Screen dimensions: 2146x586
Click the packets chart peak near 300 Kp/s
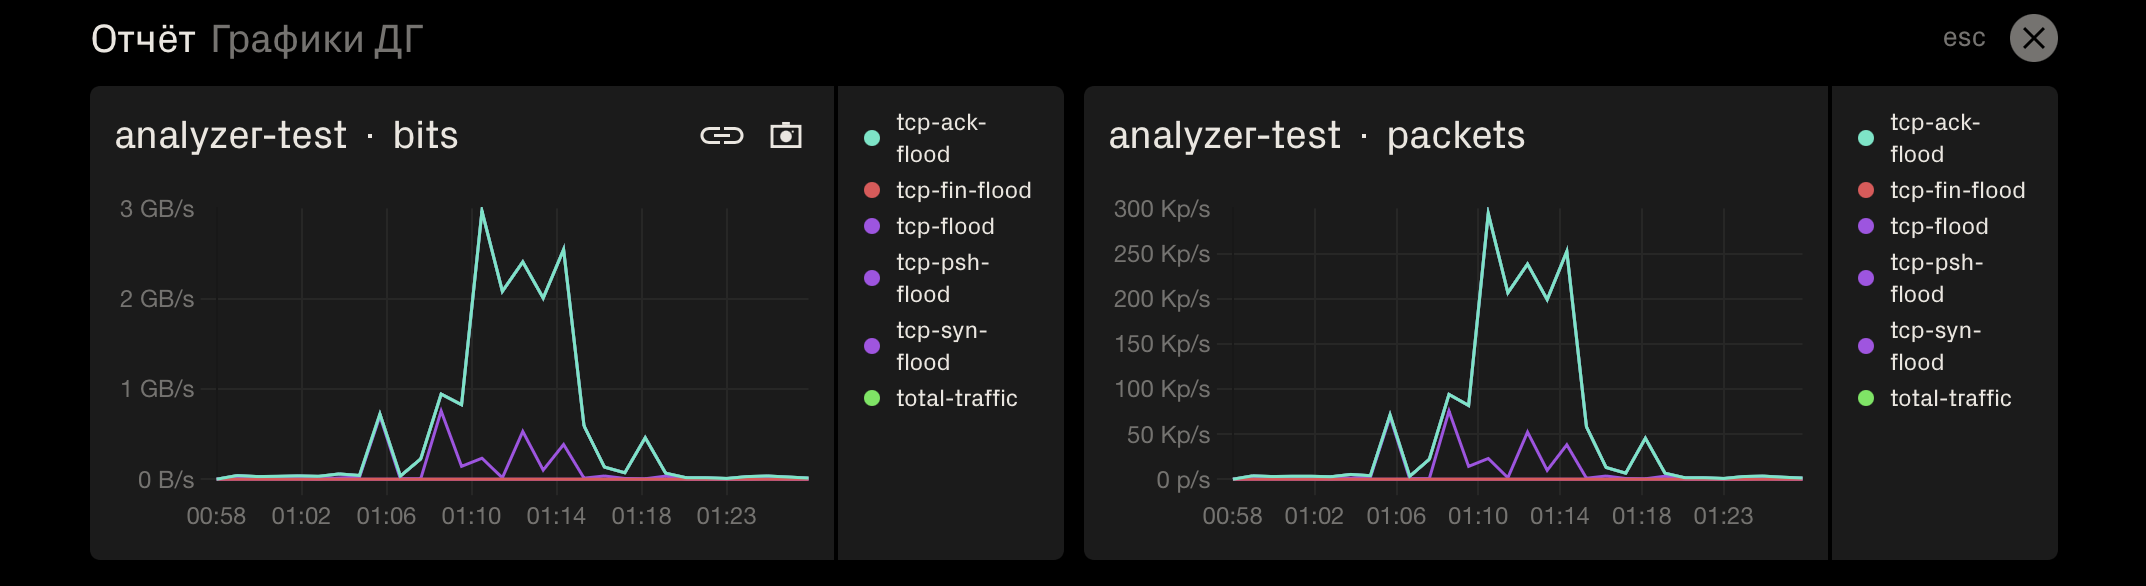click(x=1488, y=210)
